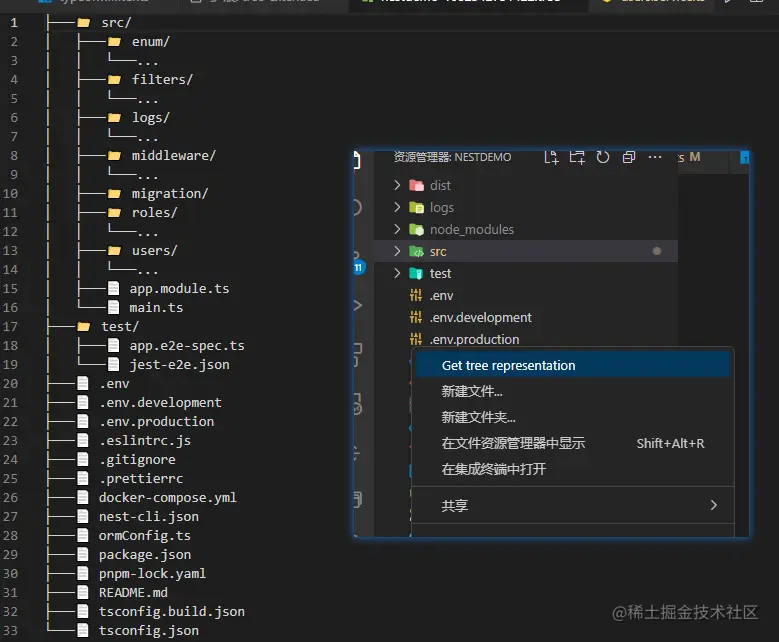The image size is (779, 642).
Task: Click the src/ folder icon in editor tree
Action: pyautogui.click(x=83, y=23)
